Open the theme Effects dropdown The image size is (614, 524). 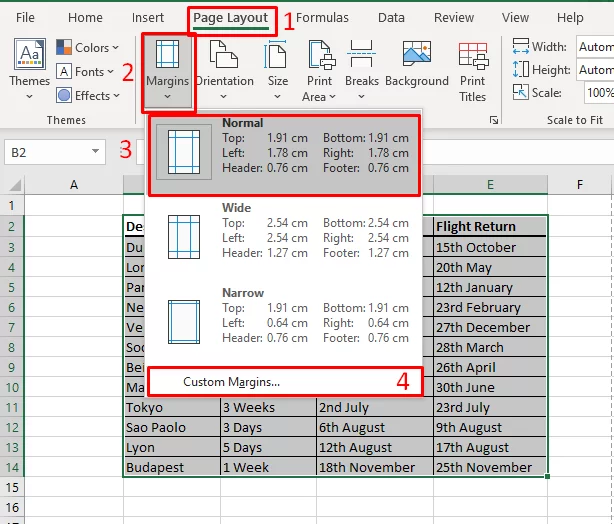(x=87, y=96)
